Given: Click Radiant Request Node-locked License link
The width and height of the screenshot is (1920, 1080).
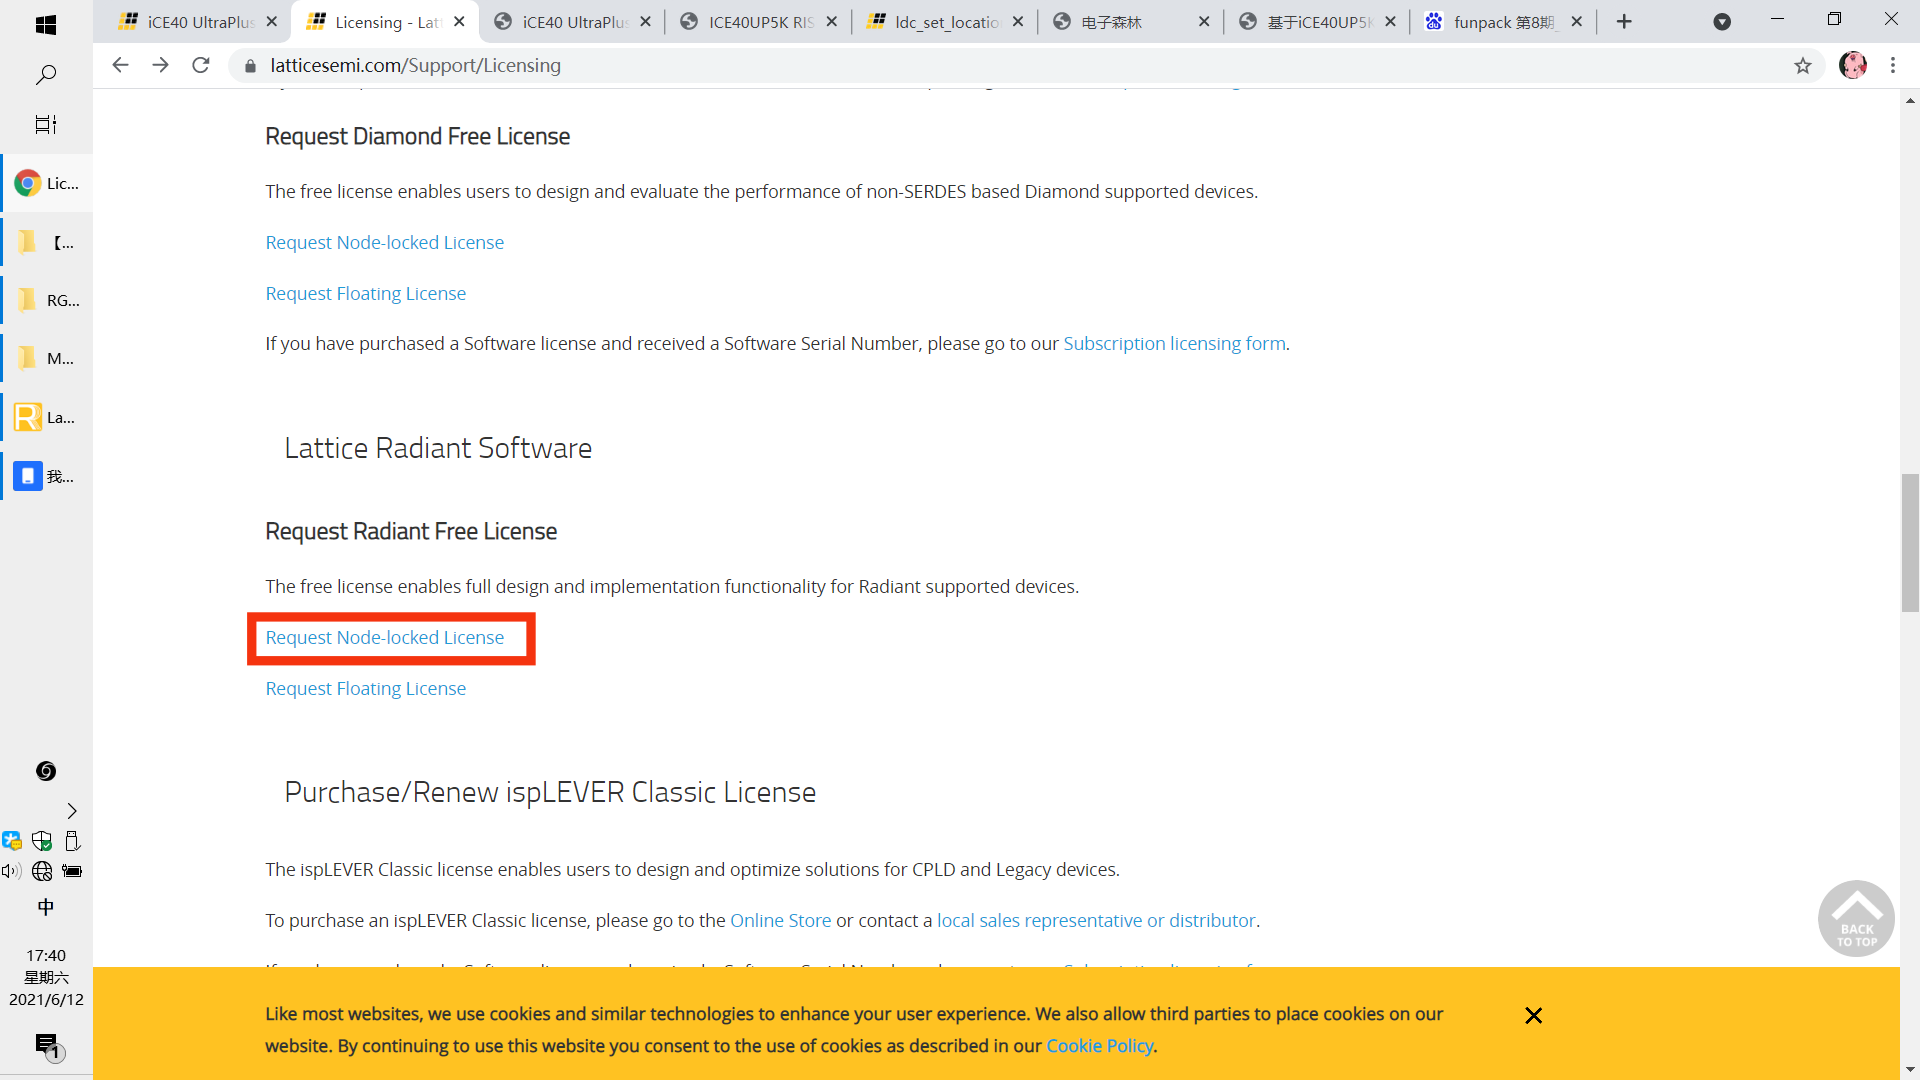Looking at the screenshot, I should coord(384,638).
